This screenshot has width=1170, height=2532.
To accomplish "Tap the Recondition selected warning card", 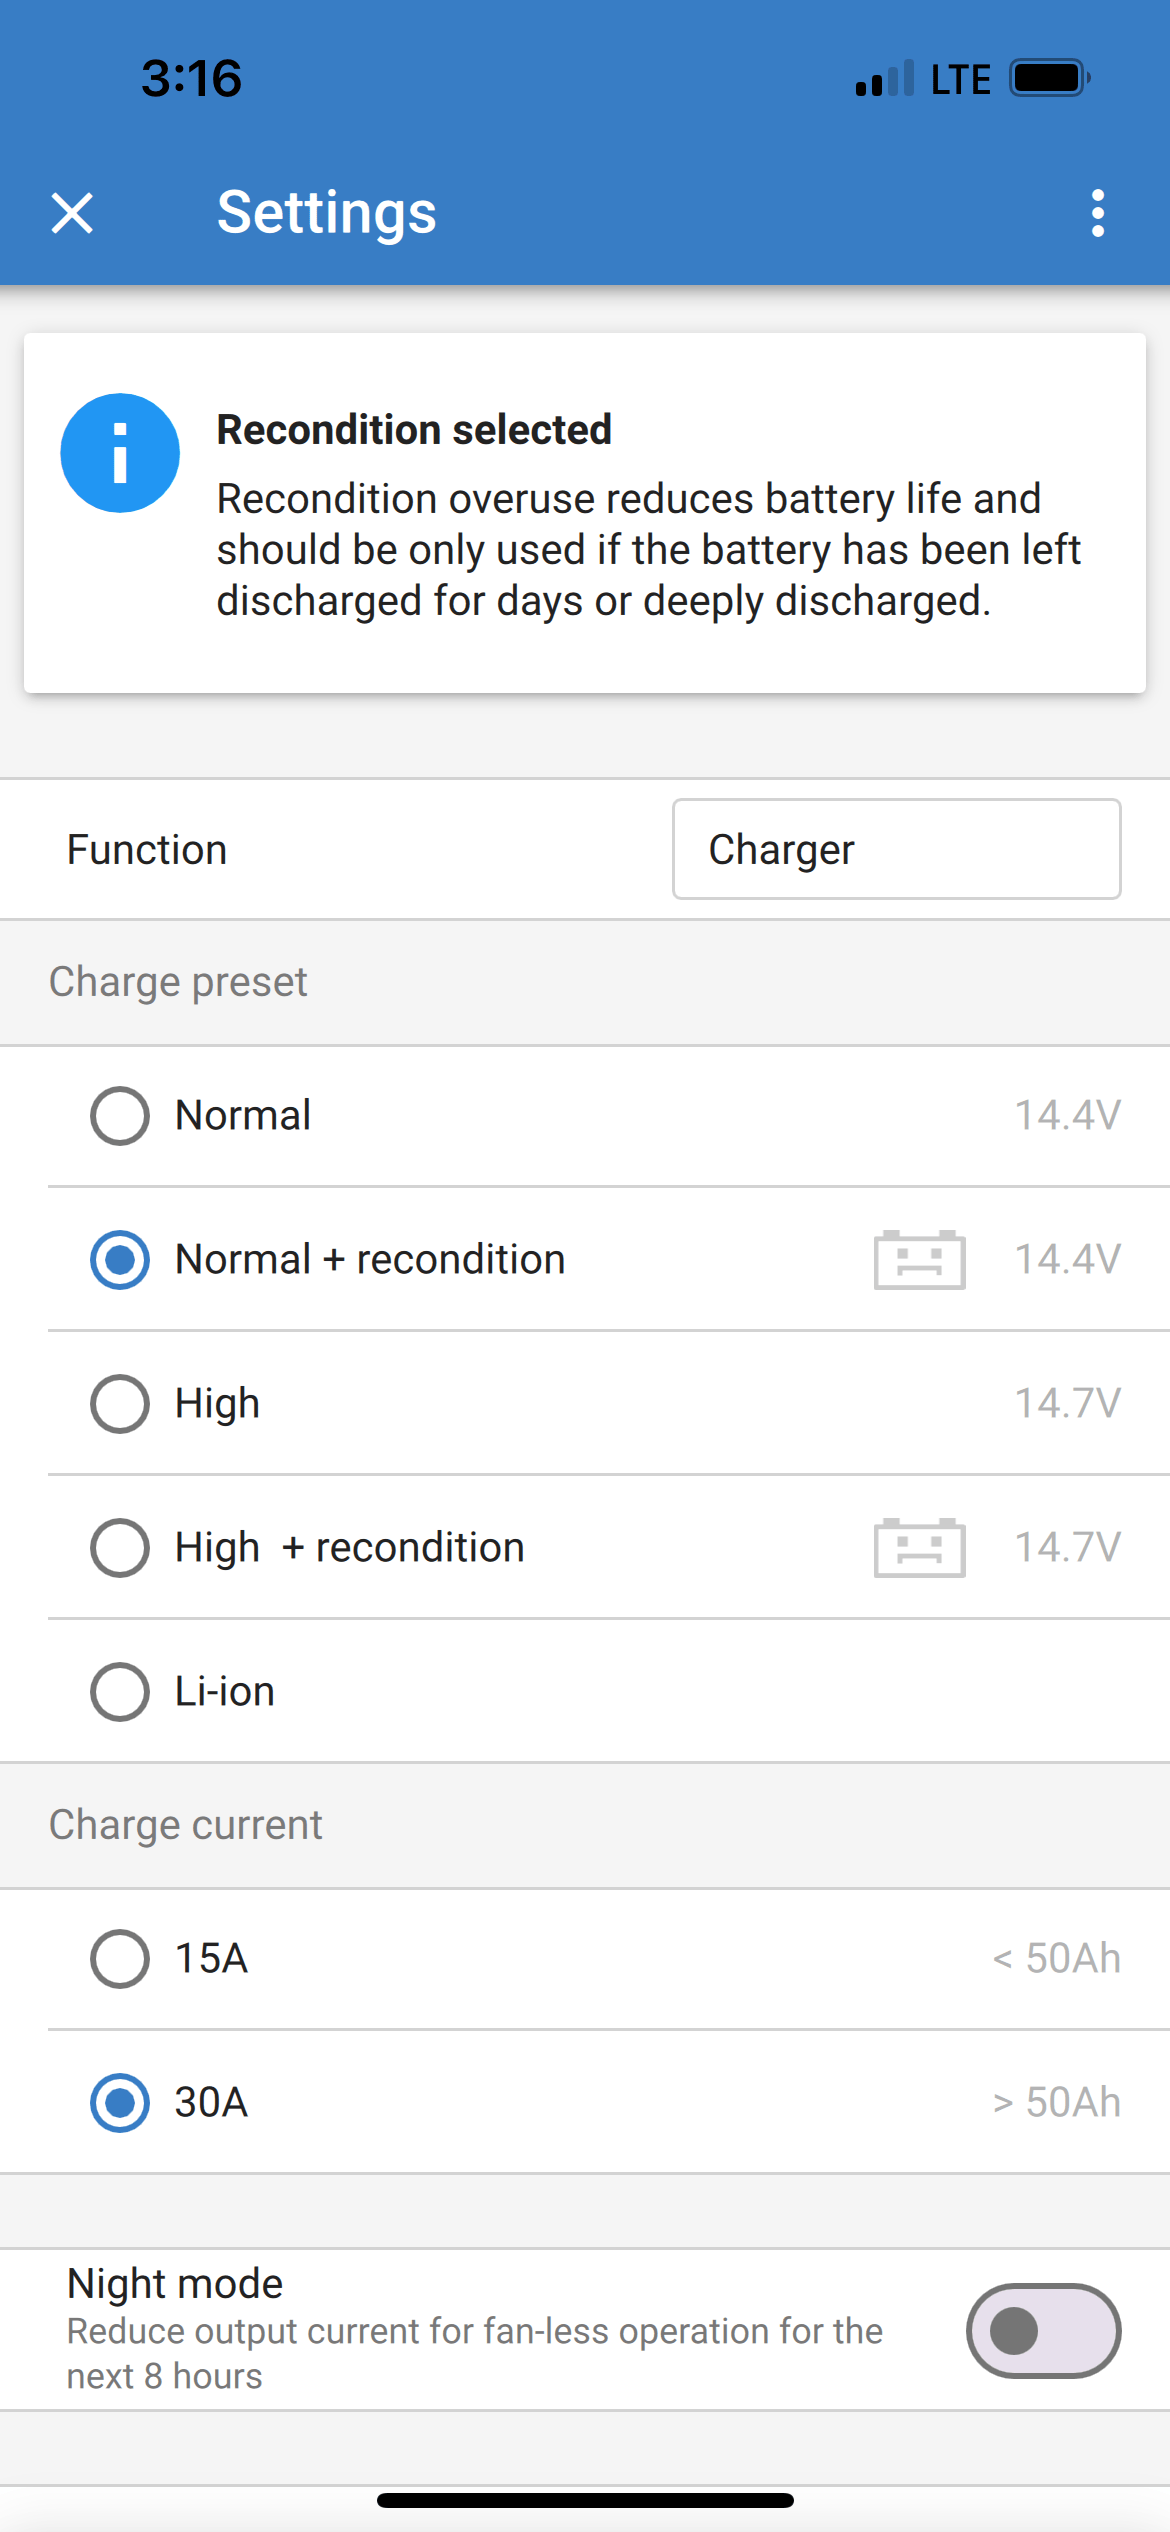I will (585, 513).
